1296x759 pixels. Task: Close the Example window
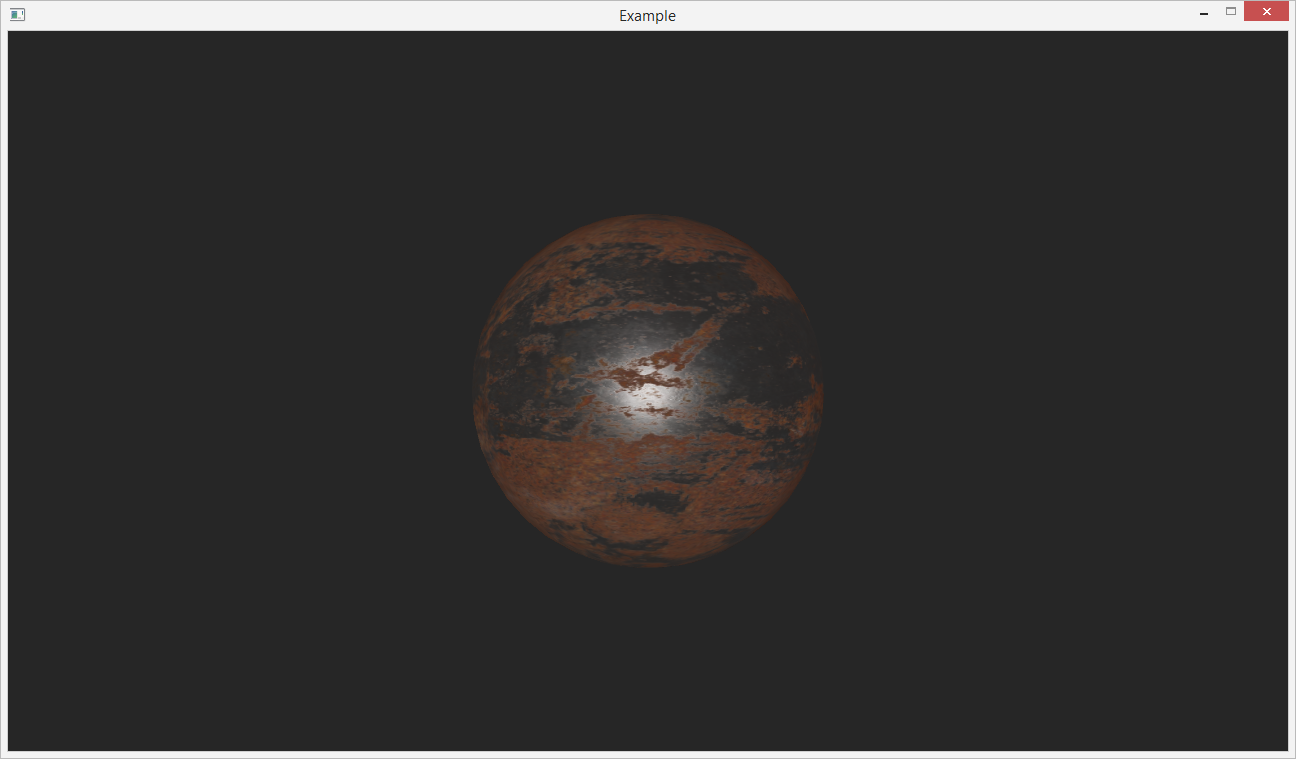(1266, 12)
